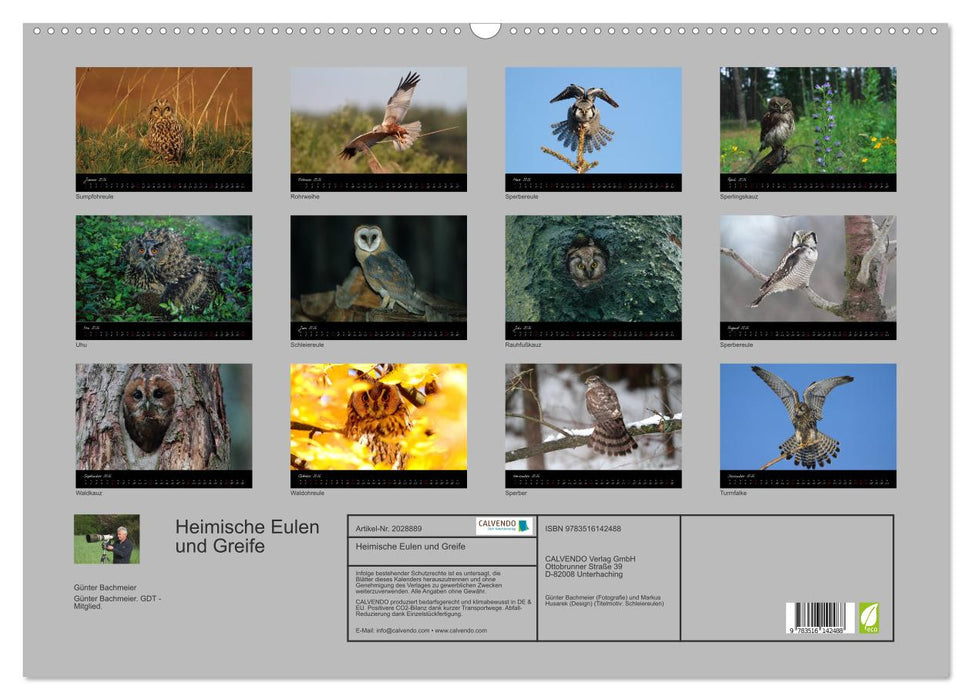Screen dimensions: 971x700
Task: Open the Sumpfohreule owl photo
Action: [164, 121]
